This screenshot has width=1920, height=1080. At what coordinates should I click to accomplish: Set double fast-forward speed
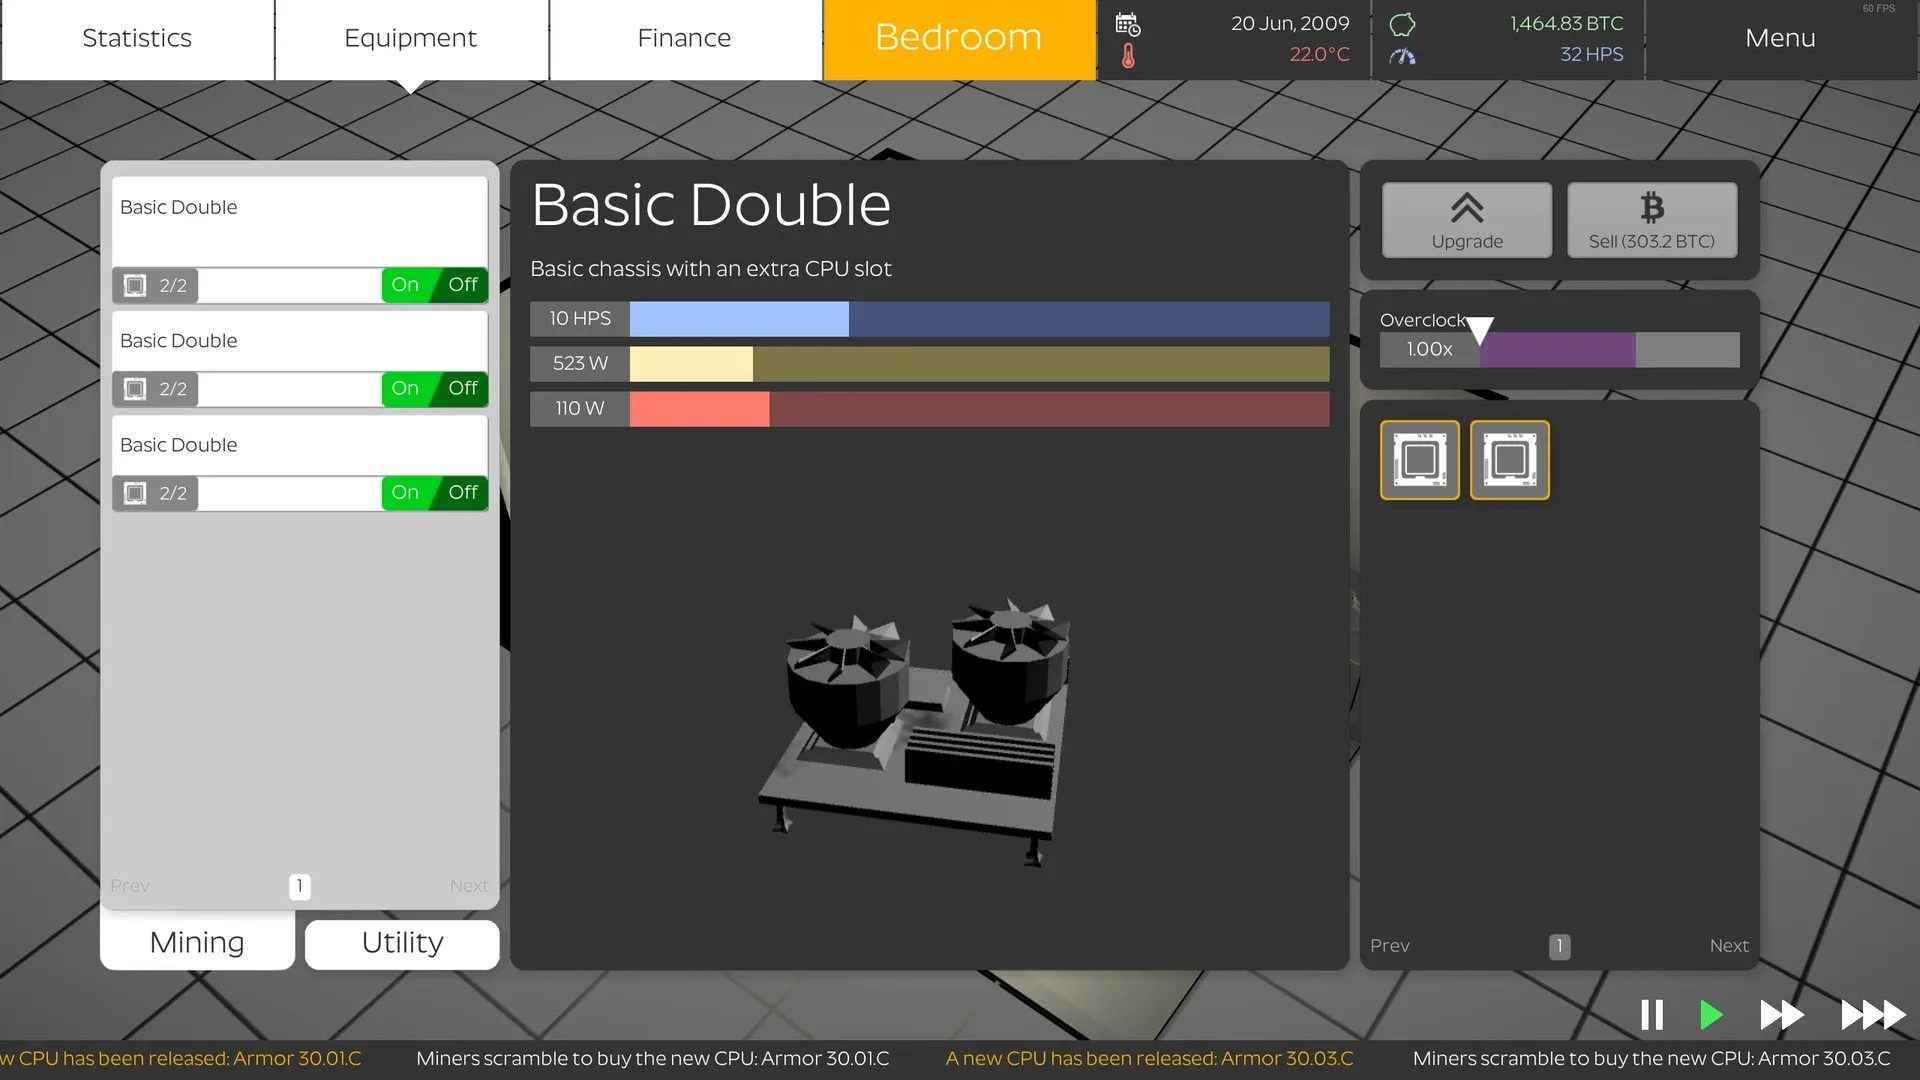(x=1781, y=1015)
